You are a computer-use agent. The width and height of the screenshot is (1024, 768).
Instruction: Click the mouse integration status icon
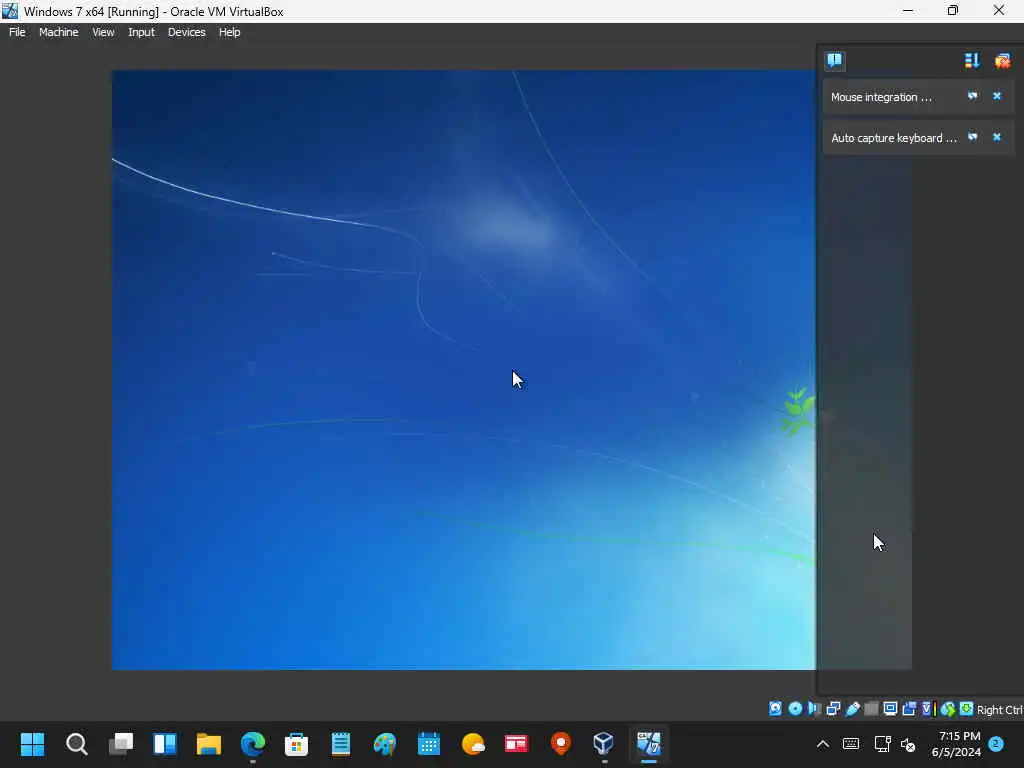click(948, 709)
